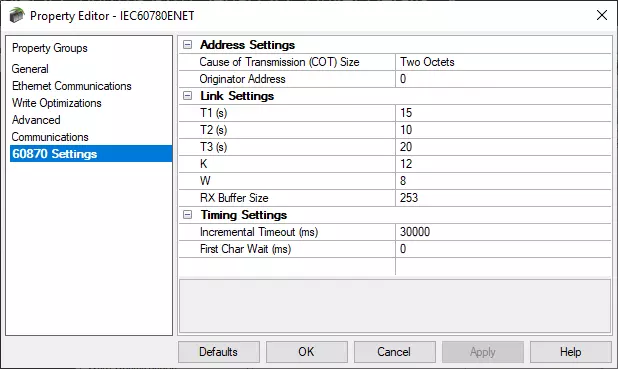Close the Property Editor dialog
The width and height of the screenshot is (618, 369).
pos(601,15)
